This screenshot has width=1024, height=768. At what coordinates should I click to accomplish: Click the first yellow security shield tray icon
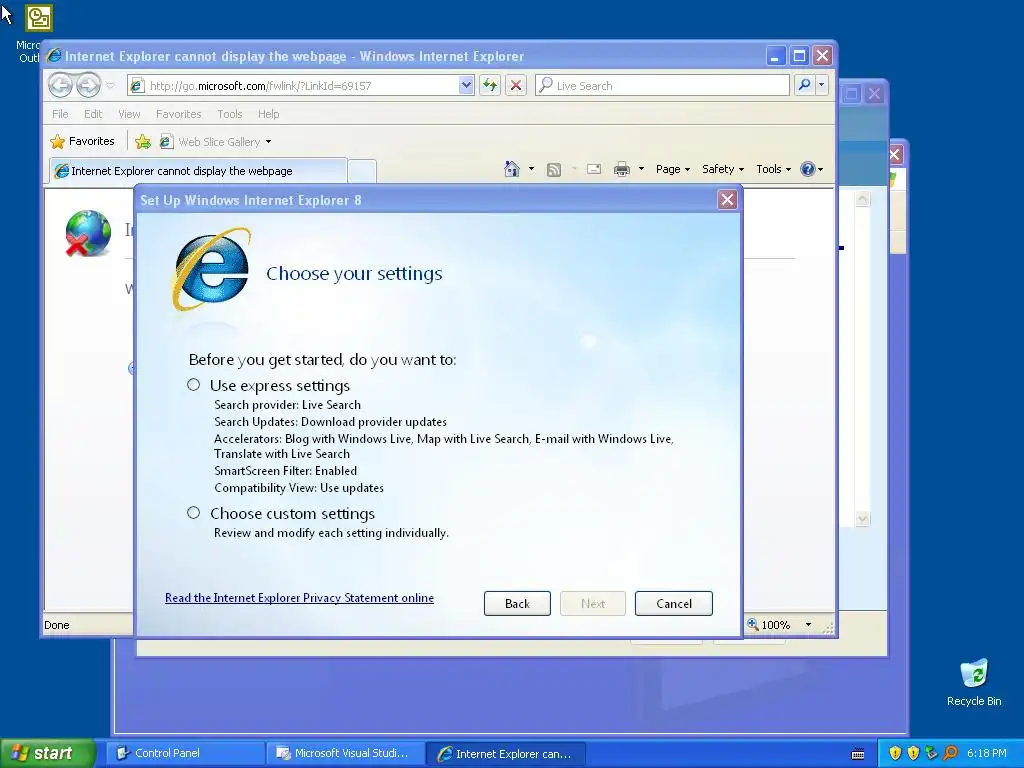coord(895,753)
